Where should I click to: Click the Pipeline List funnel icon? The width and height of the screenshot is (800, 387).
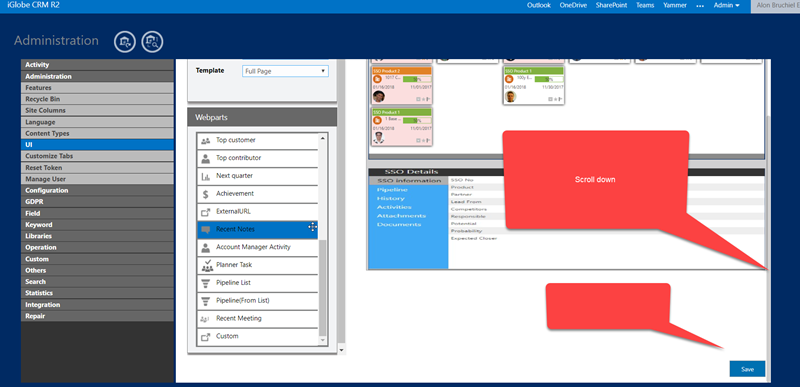click(206, 283)
